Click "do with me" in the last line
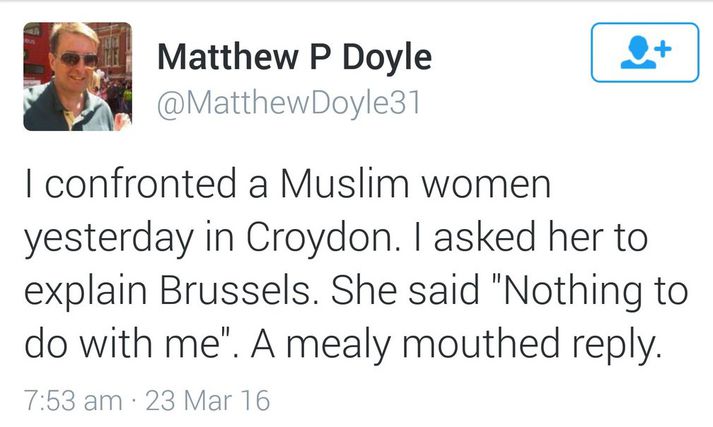 (122, 343)
